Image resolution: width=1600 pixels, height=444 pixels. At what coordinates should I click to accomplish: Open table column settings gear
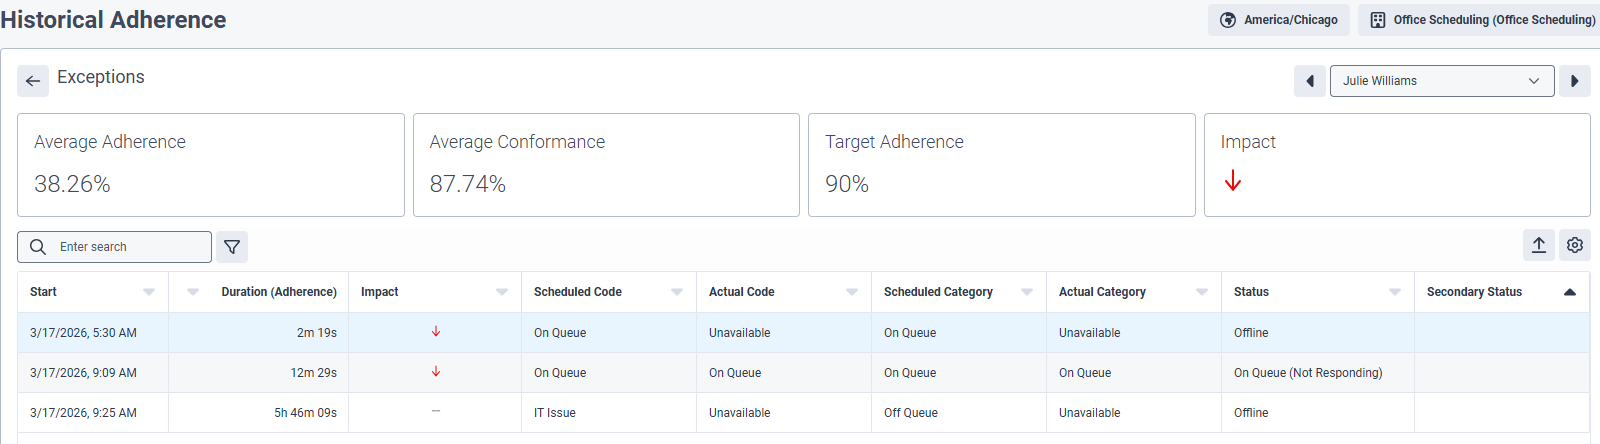coord(1575,245)
